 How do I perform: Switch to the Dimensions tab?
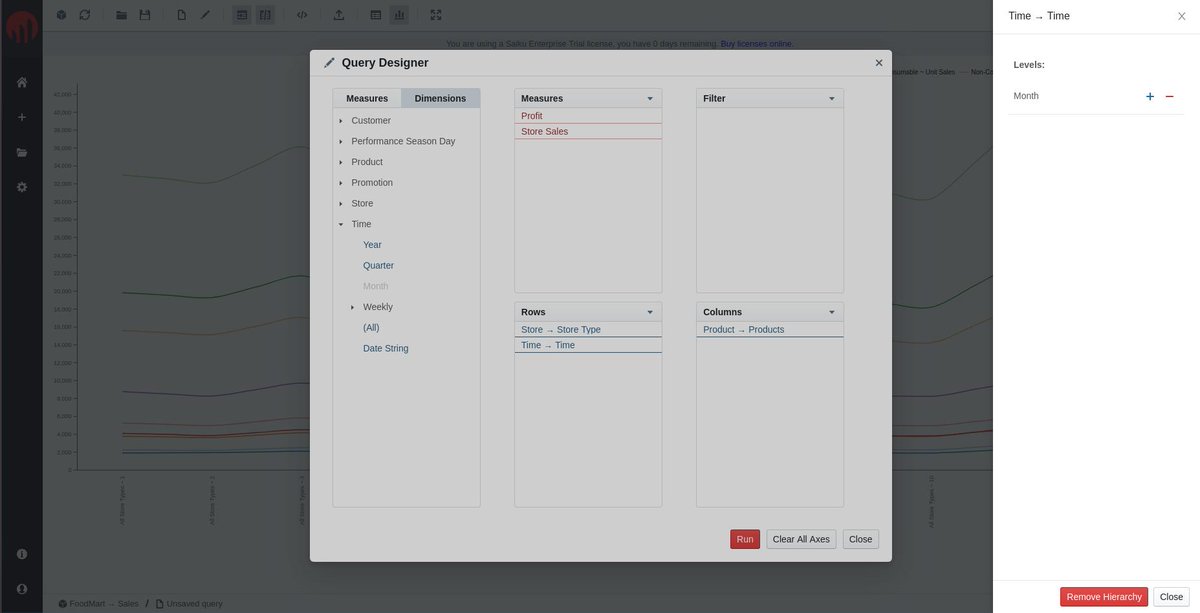coord(440,98)
